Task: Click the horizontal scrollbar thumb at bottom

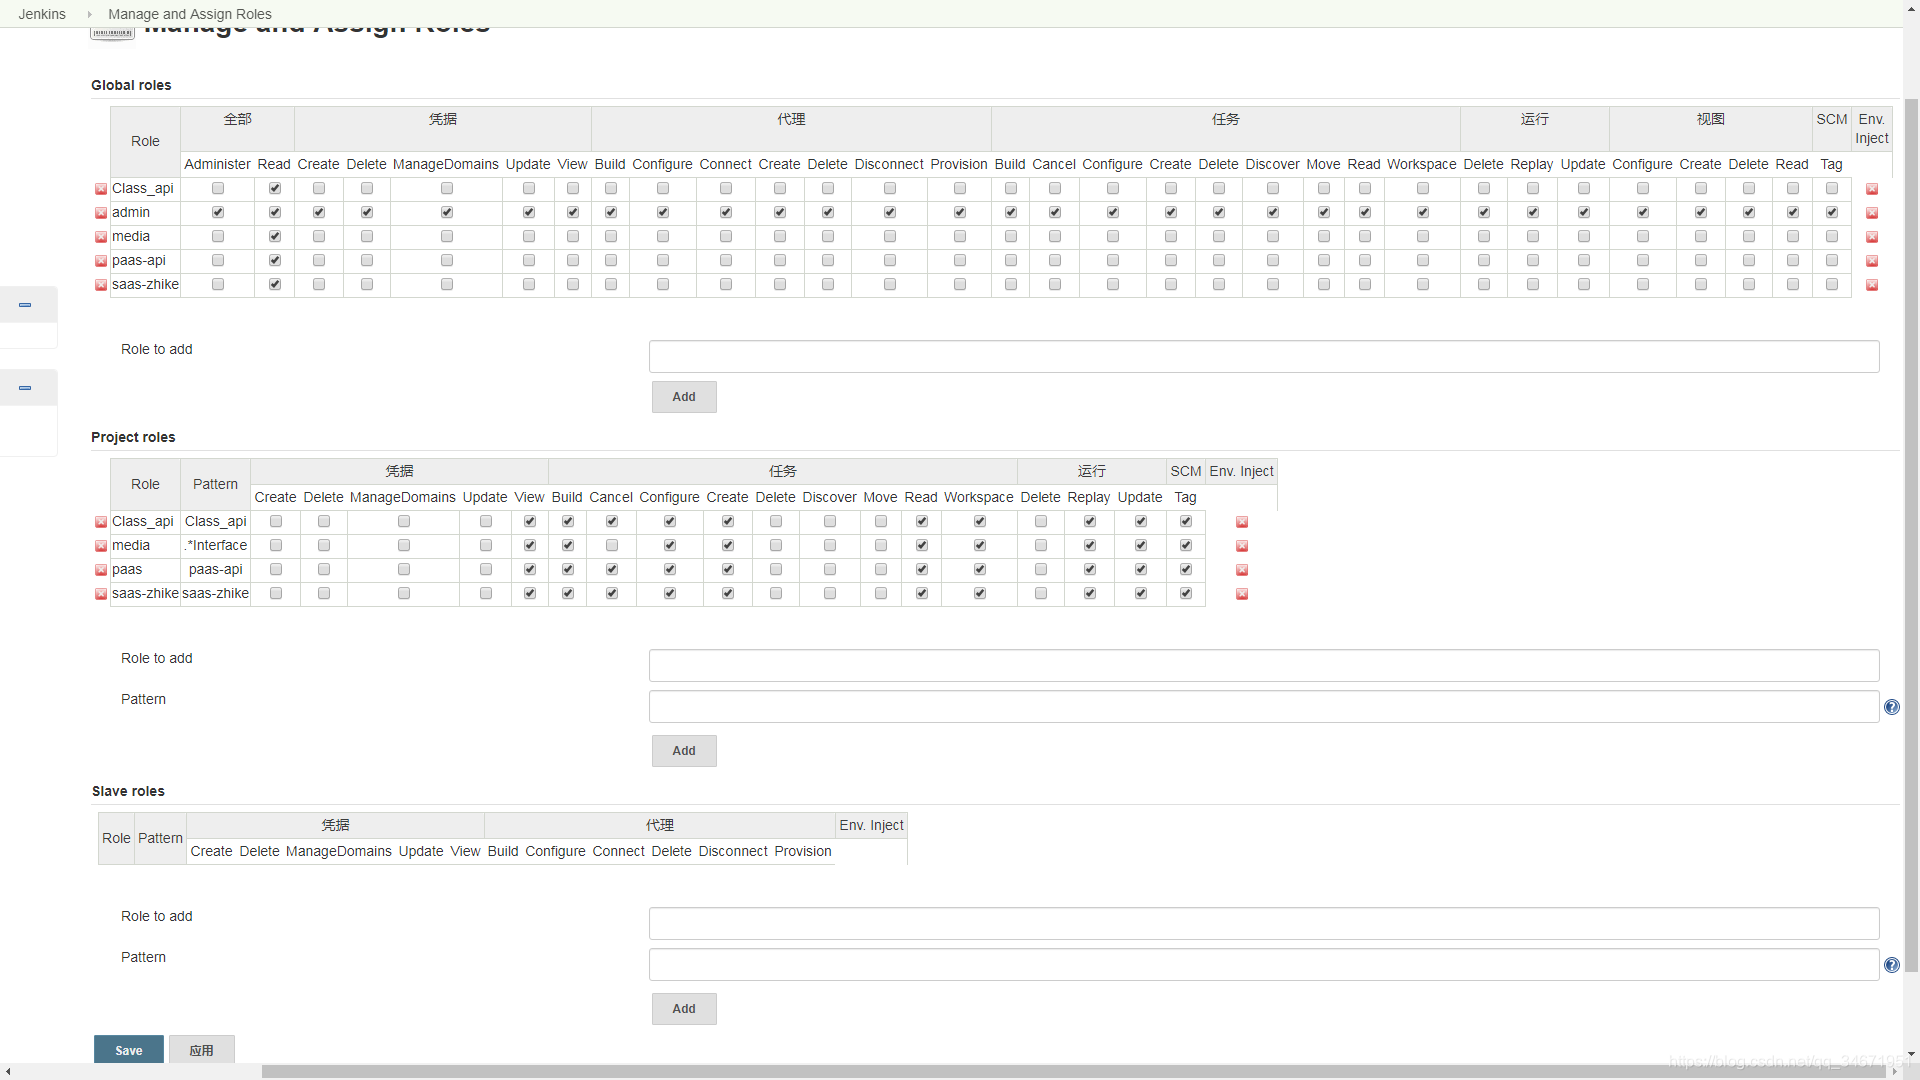Action: (x=1074, y=1071)
